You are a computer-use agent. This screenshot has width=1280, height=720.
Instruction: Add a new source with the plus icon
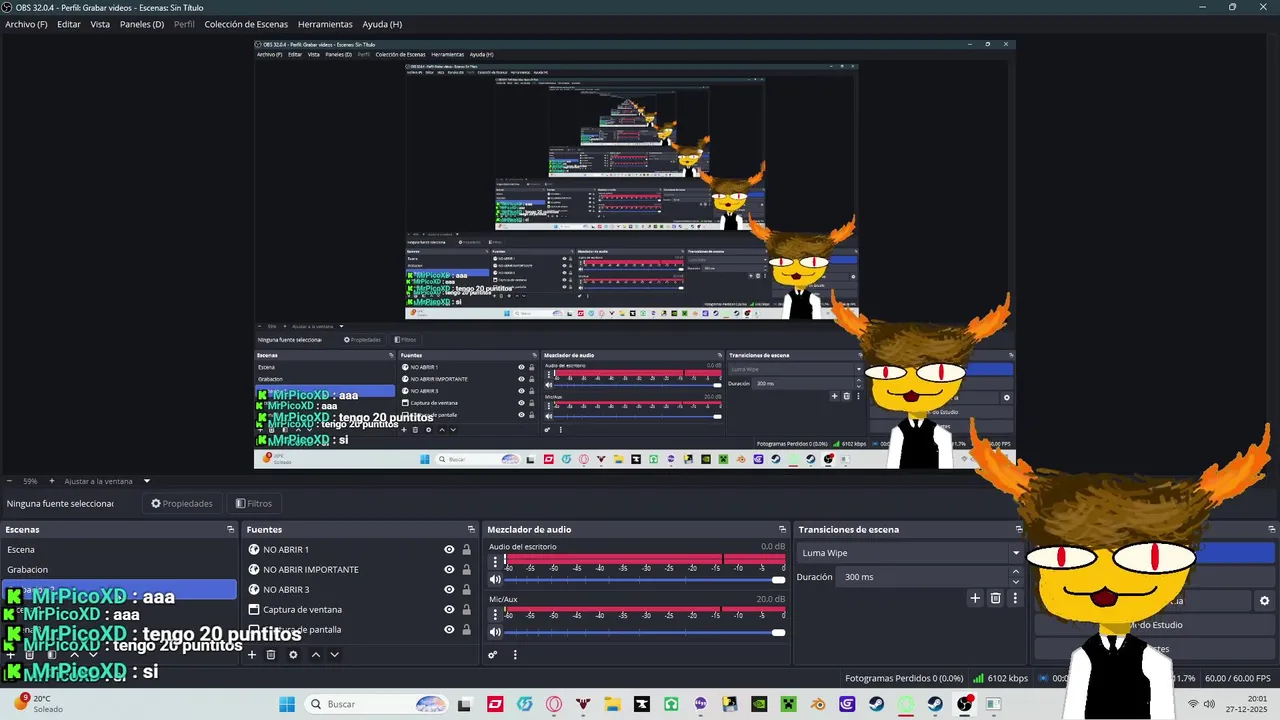252,655
